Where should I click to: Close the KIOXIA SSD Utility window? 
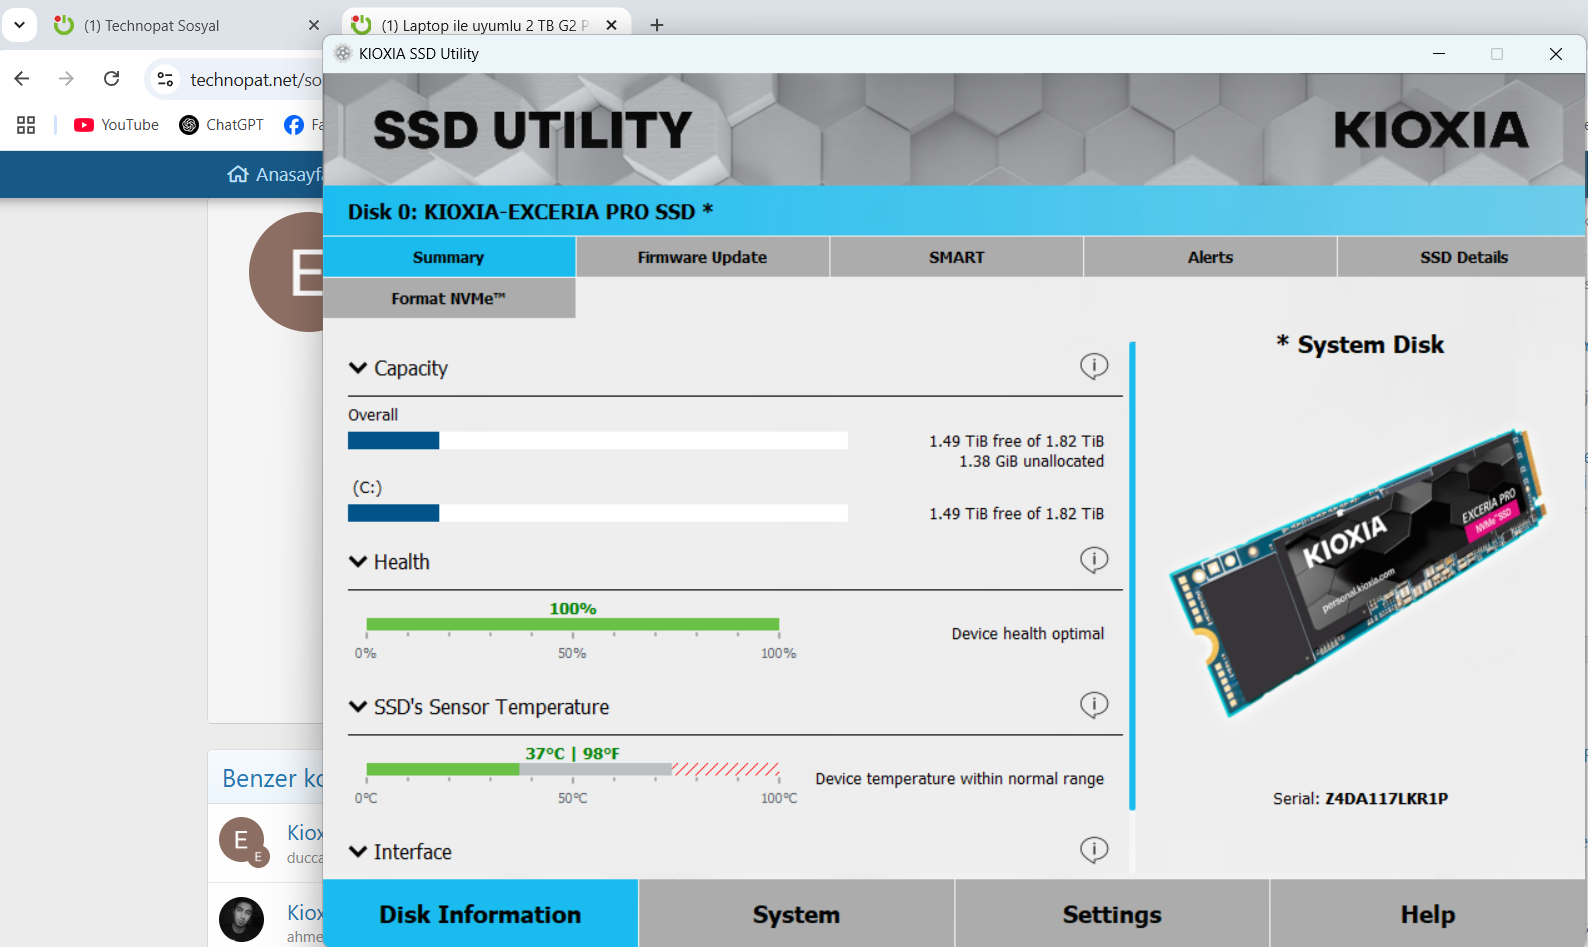(x=1556, y=54)
